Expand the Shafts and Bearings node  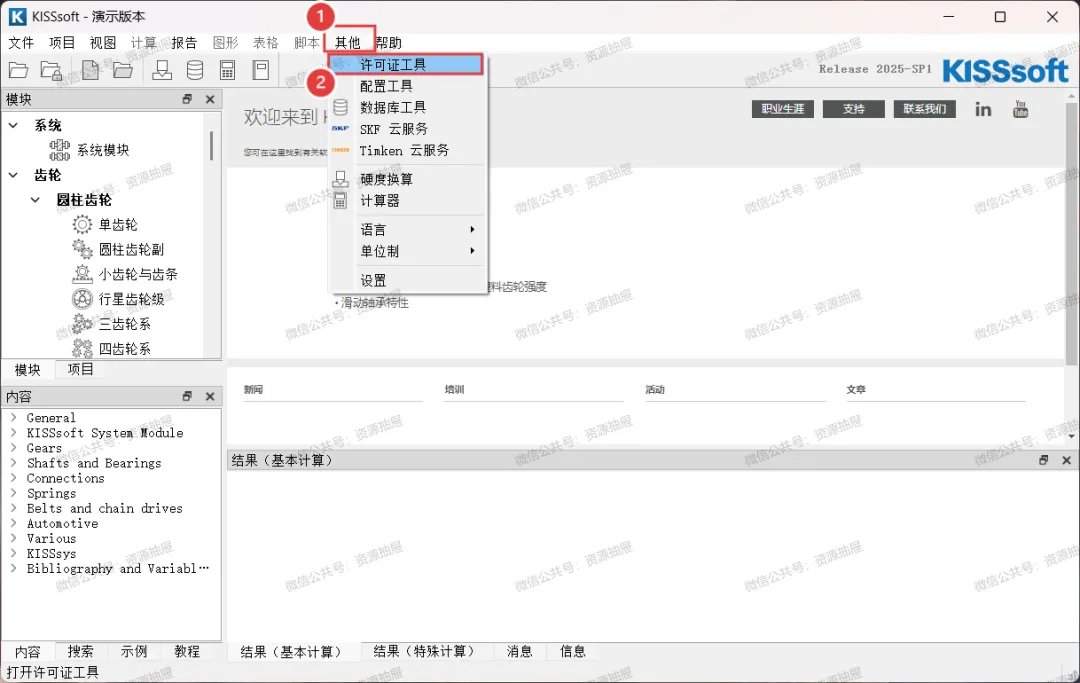pos(13,463)
